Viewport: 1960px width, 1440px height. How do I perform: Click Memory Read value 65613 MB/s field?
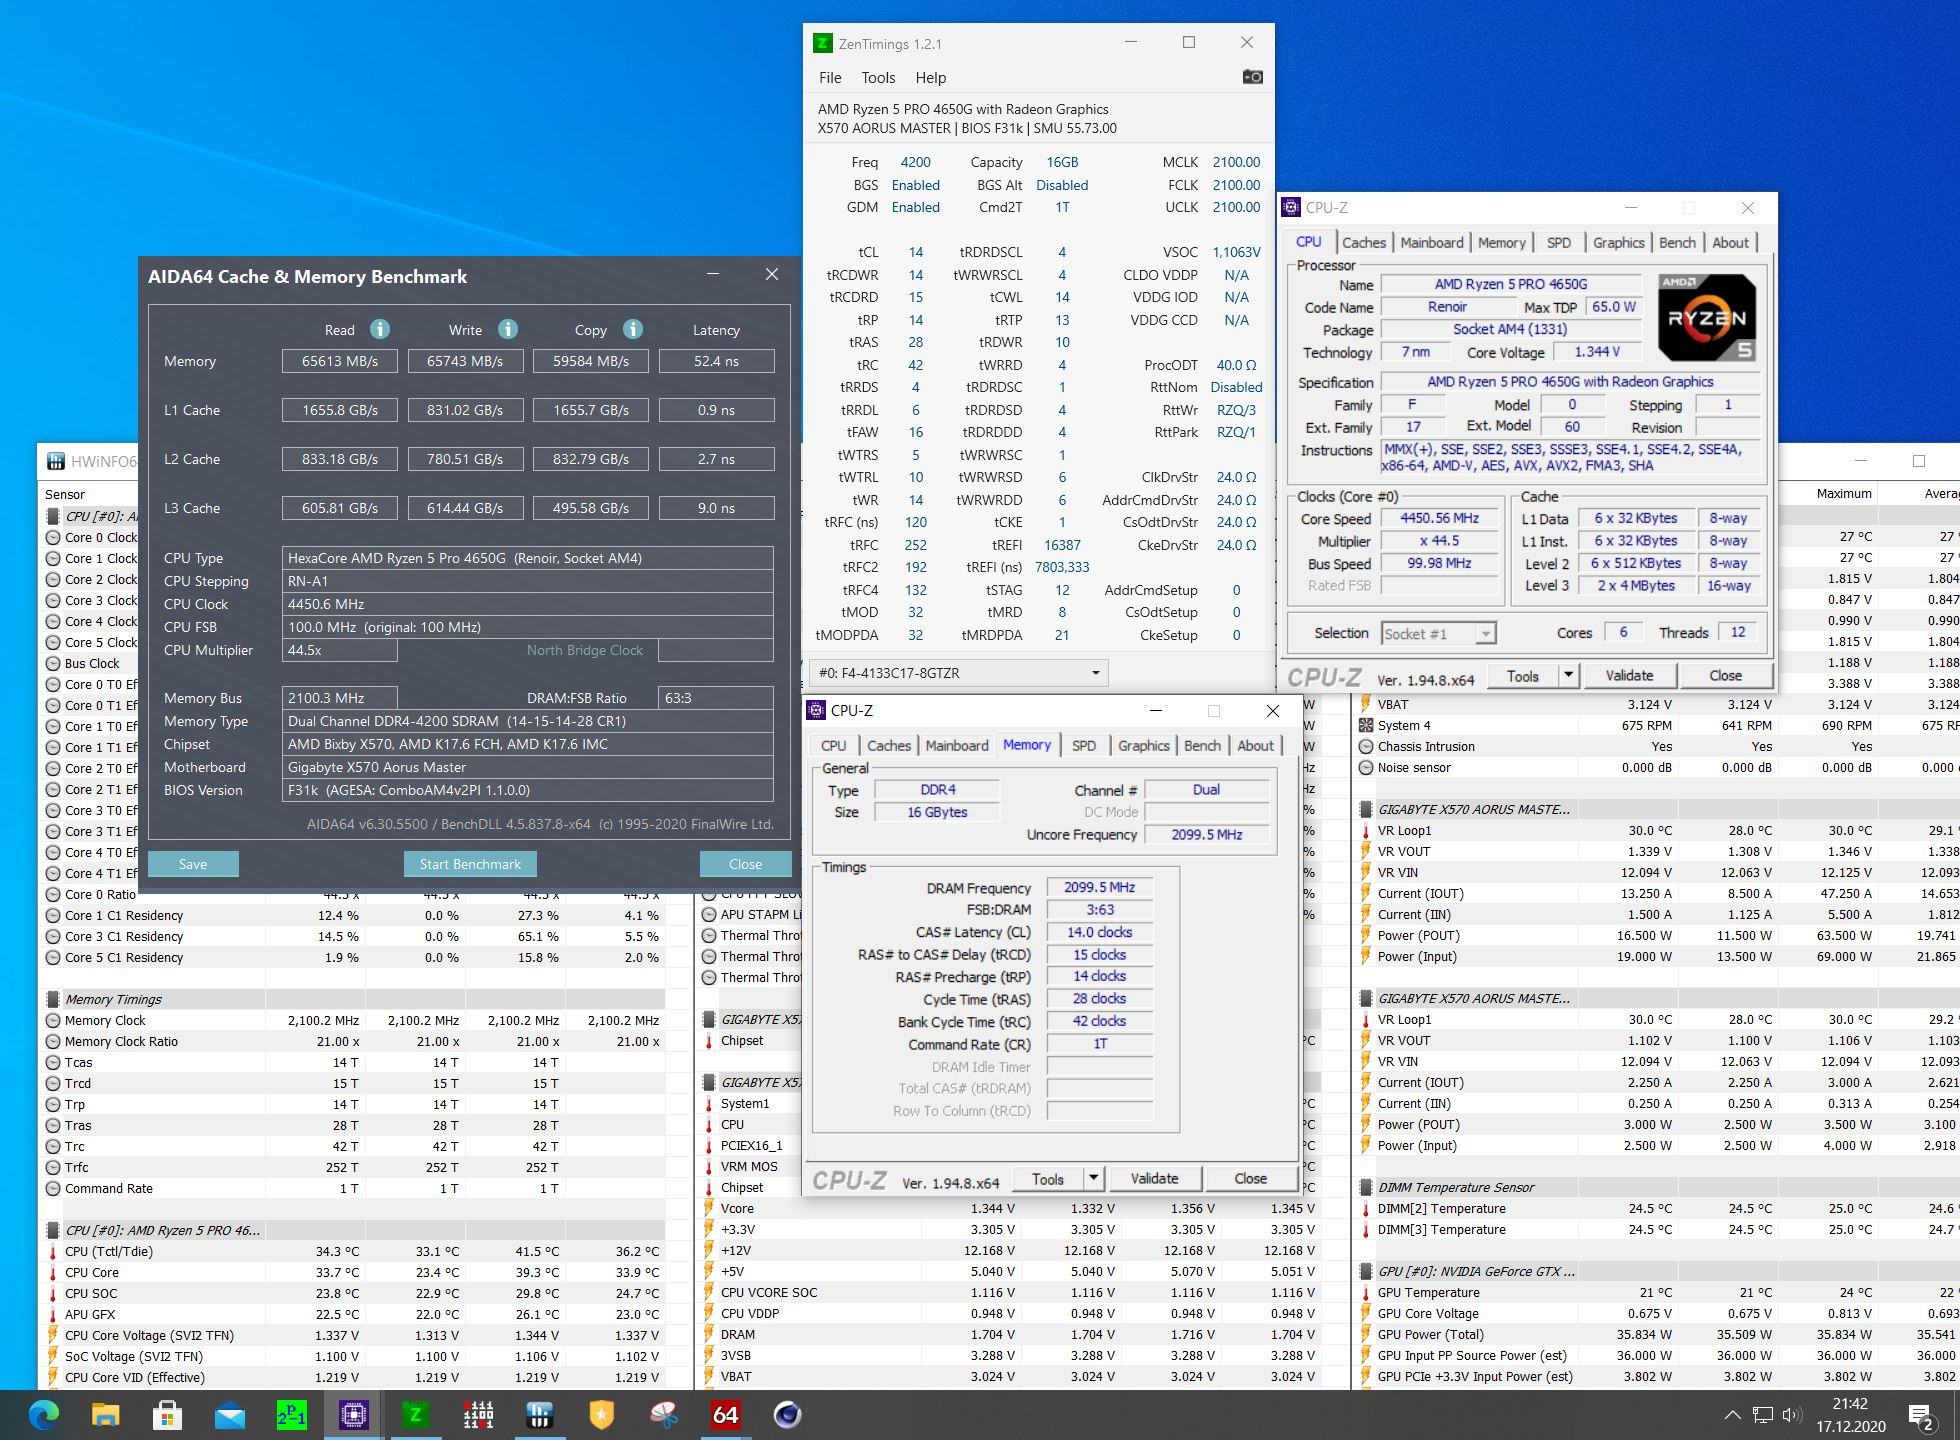point(340,361)
